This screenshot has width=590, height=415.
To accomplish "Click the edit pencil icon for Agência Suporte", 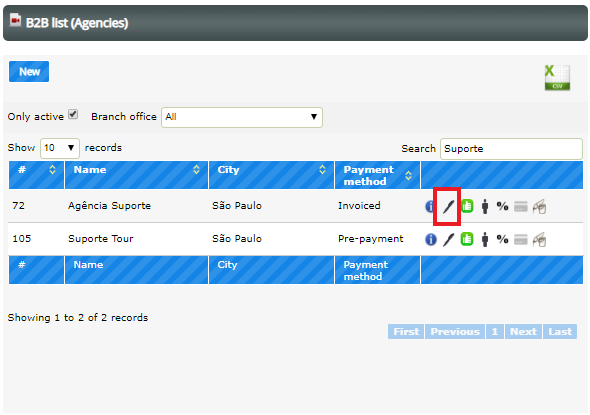I will tap(448, 206).
